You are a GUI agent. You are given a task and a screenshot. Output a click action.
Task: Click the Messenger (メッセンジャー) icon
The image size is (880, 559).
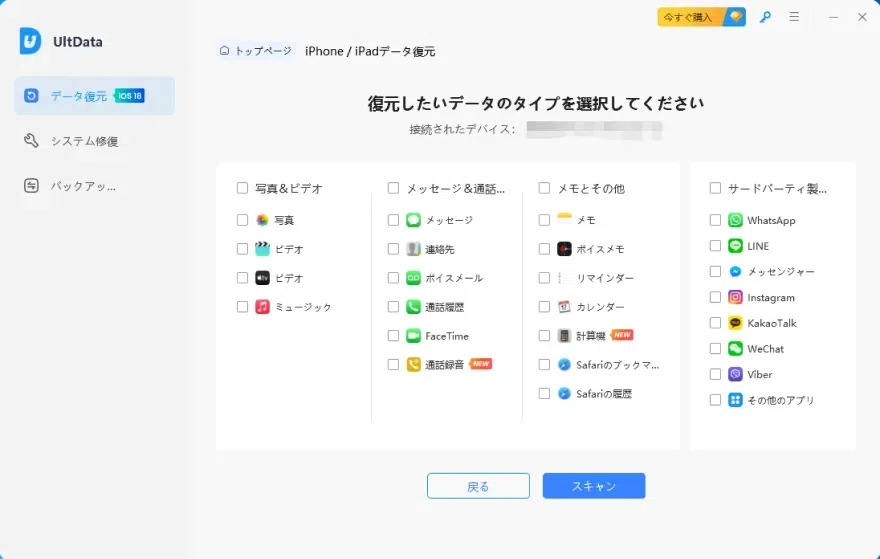(735, 272)
